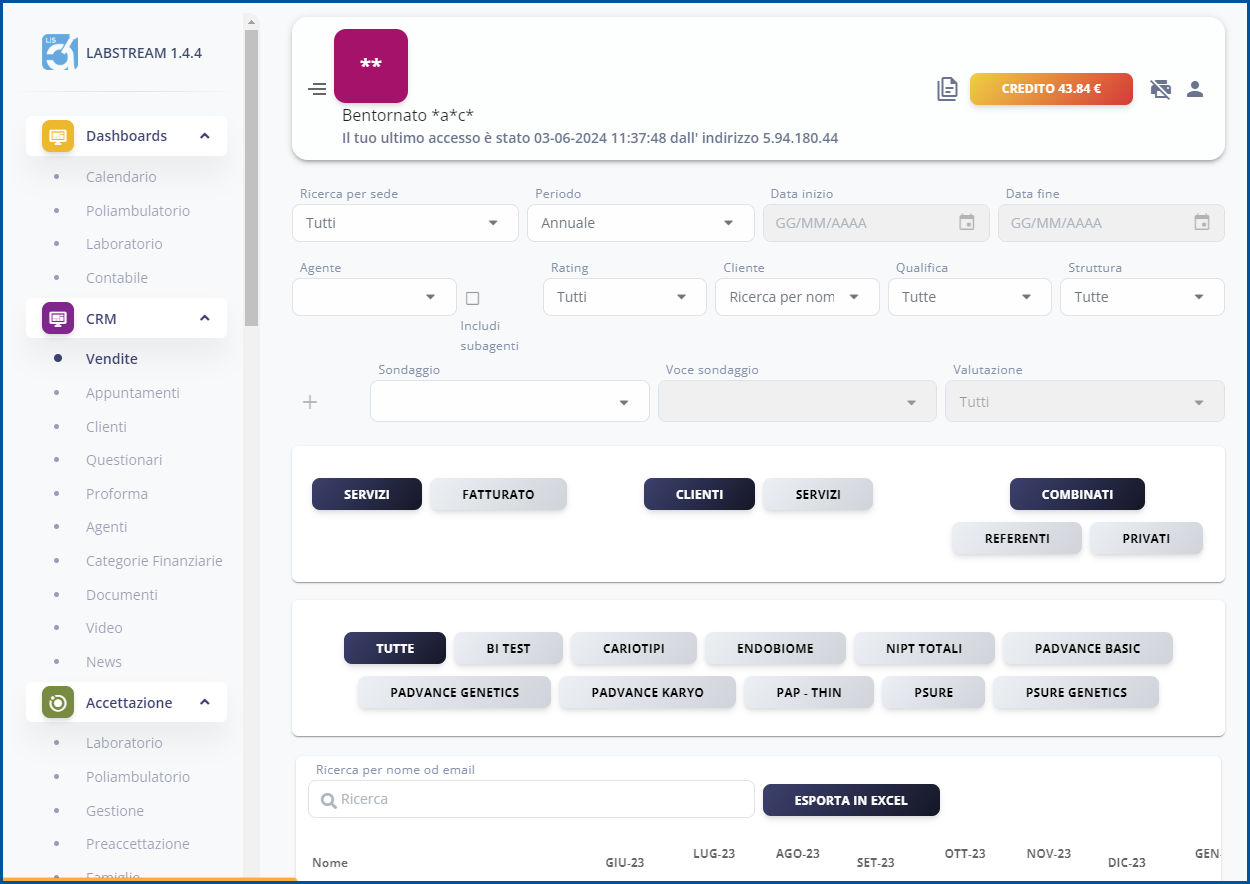The height and width of the screenshot is (884, 1250).
Task: Click the LabStream logo
Action: click(58, 51)
